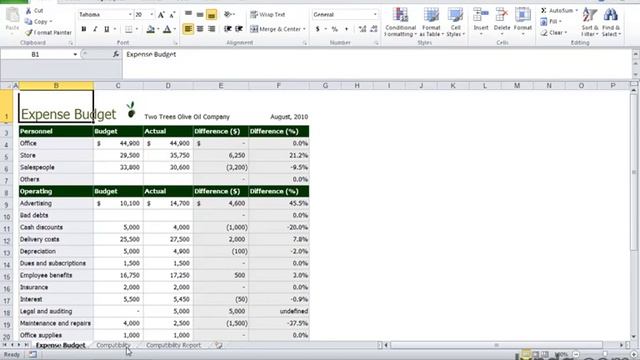Screen dimensions: 640x360
Task: Apply the fill color bucket
Action: click(151, 29)
